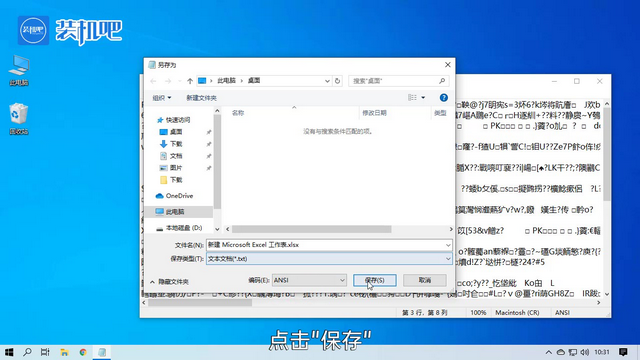Select 图片 in navigation pane

(176, 168)
